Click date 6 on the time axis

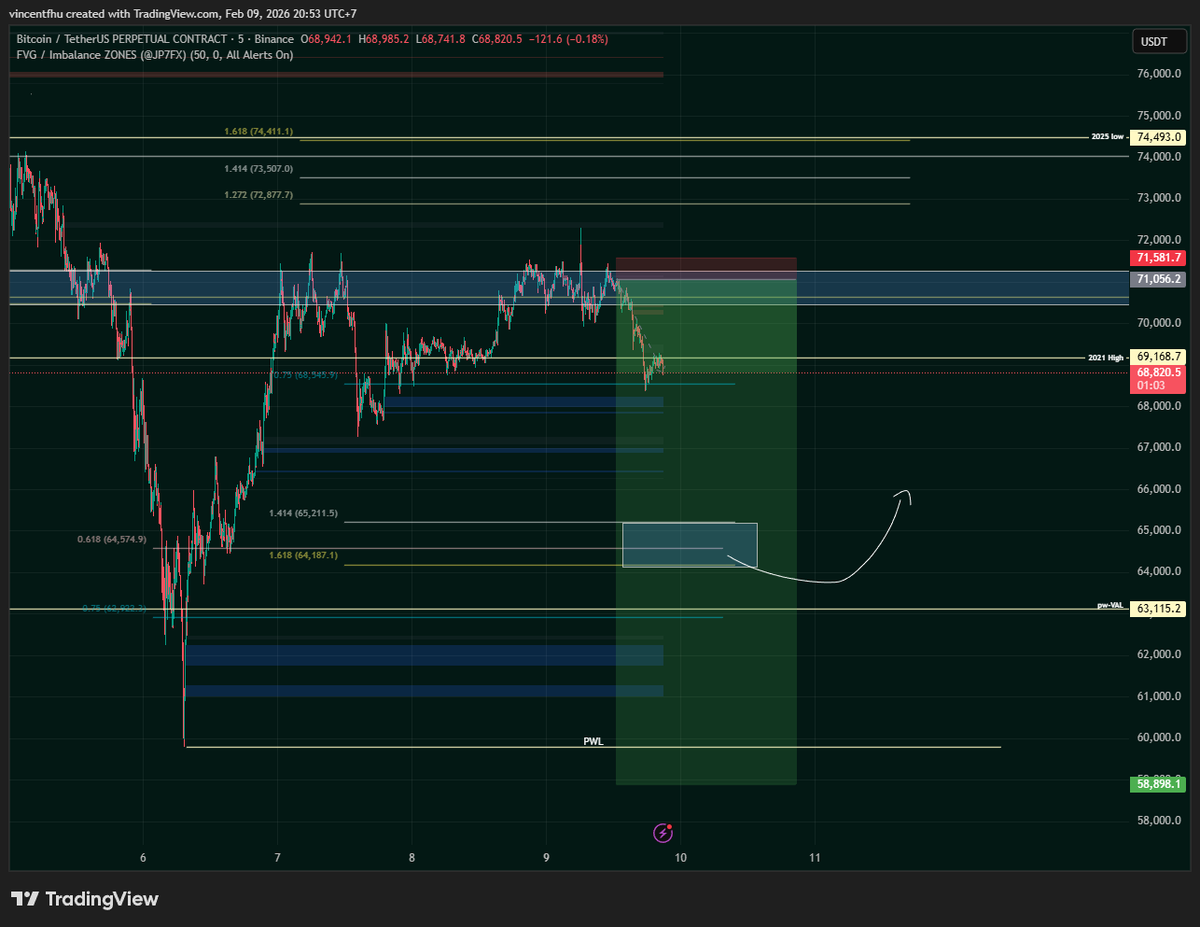pyautogui.click(x=143, y=858)
